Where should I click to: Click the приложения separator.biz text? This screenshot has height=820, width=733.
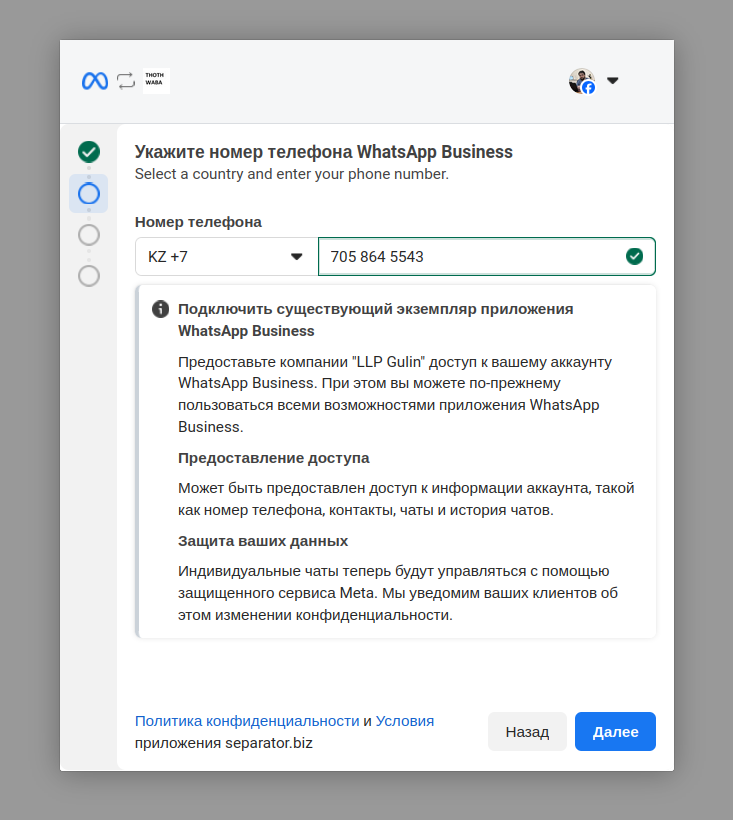point(224,743)
